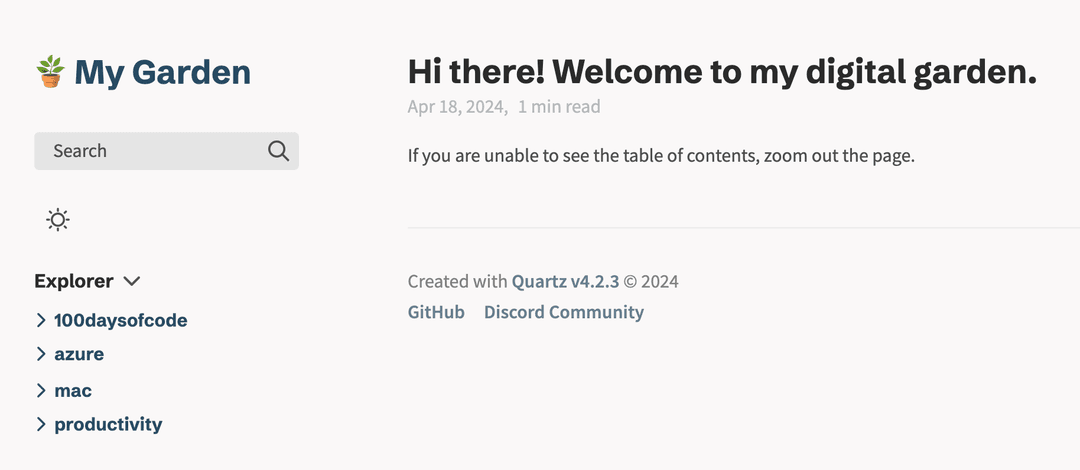The image size is (1080, 470).
Task: Click the potted plant icon
Action: pyautogui.click(x=50, y=72)
